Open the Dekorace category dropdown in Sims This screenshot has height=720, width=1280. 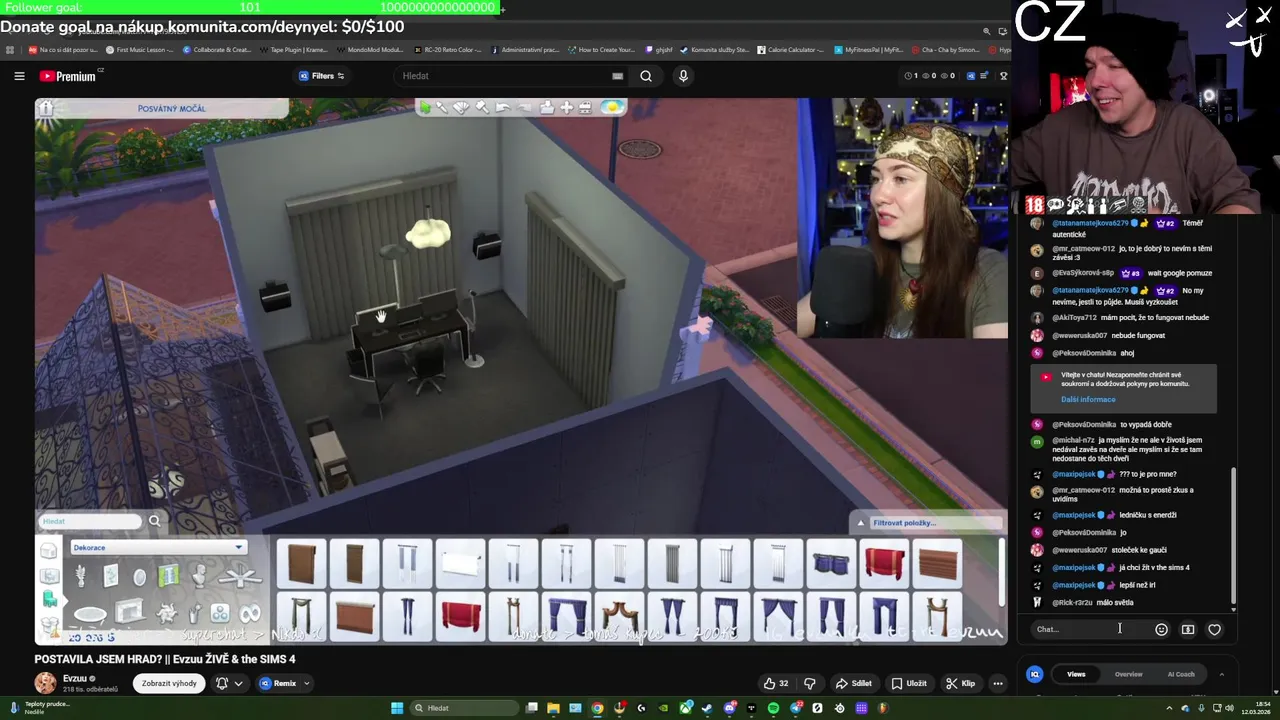pyautogui.click(x=158, y=547)
